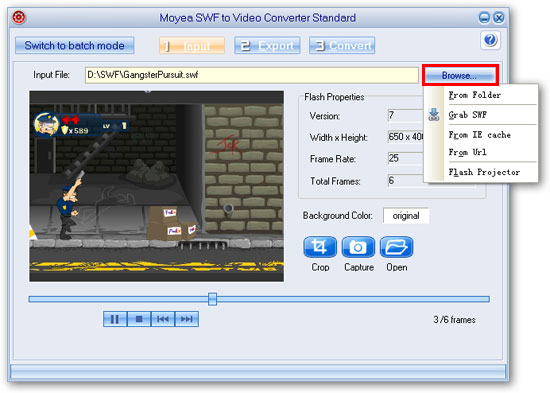Viewport: 550px width, 393px height.
Task: Minimize the converter window
Action: click(484, 17)
